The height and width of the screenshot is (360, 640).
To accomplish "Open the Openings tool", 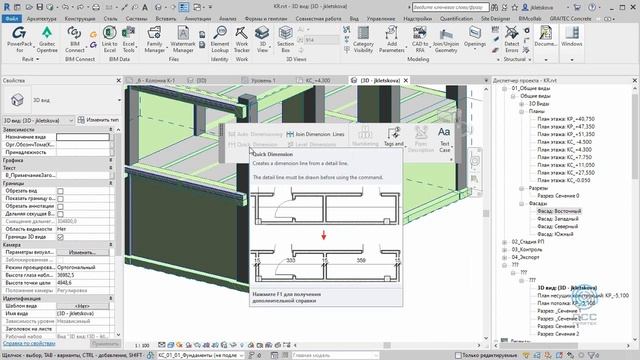I will (475, 37).
